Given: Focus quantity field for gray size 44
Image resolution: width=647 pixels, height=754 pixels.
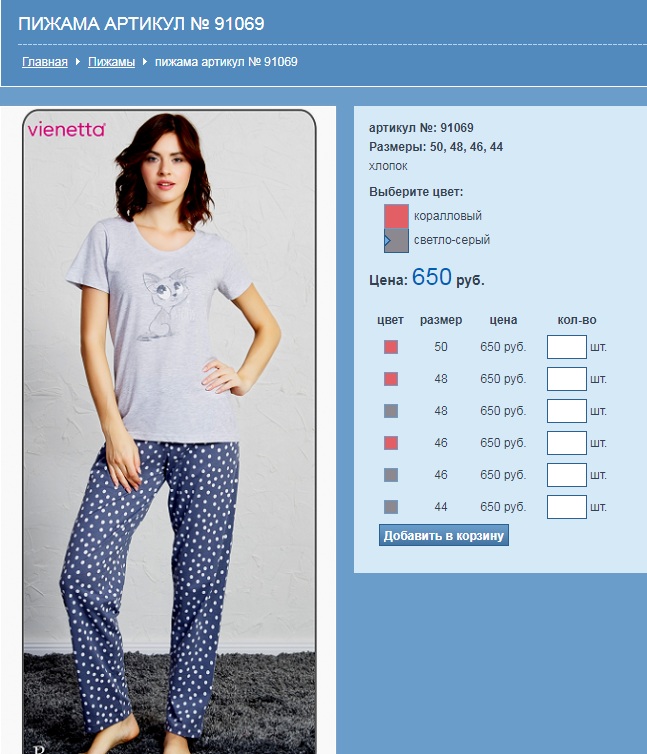Looking at the screenshot, I should click(567, 507).
